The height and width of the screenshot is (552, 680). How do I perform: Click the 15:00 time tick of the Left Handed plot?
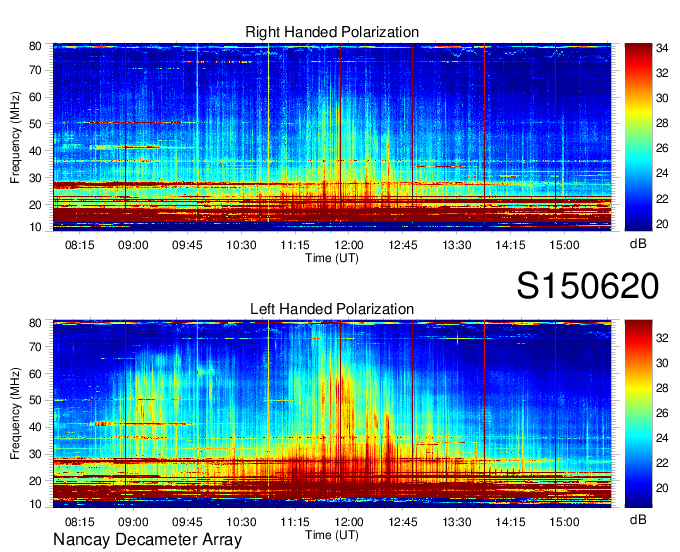[564, 522]
